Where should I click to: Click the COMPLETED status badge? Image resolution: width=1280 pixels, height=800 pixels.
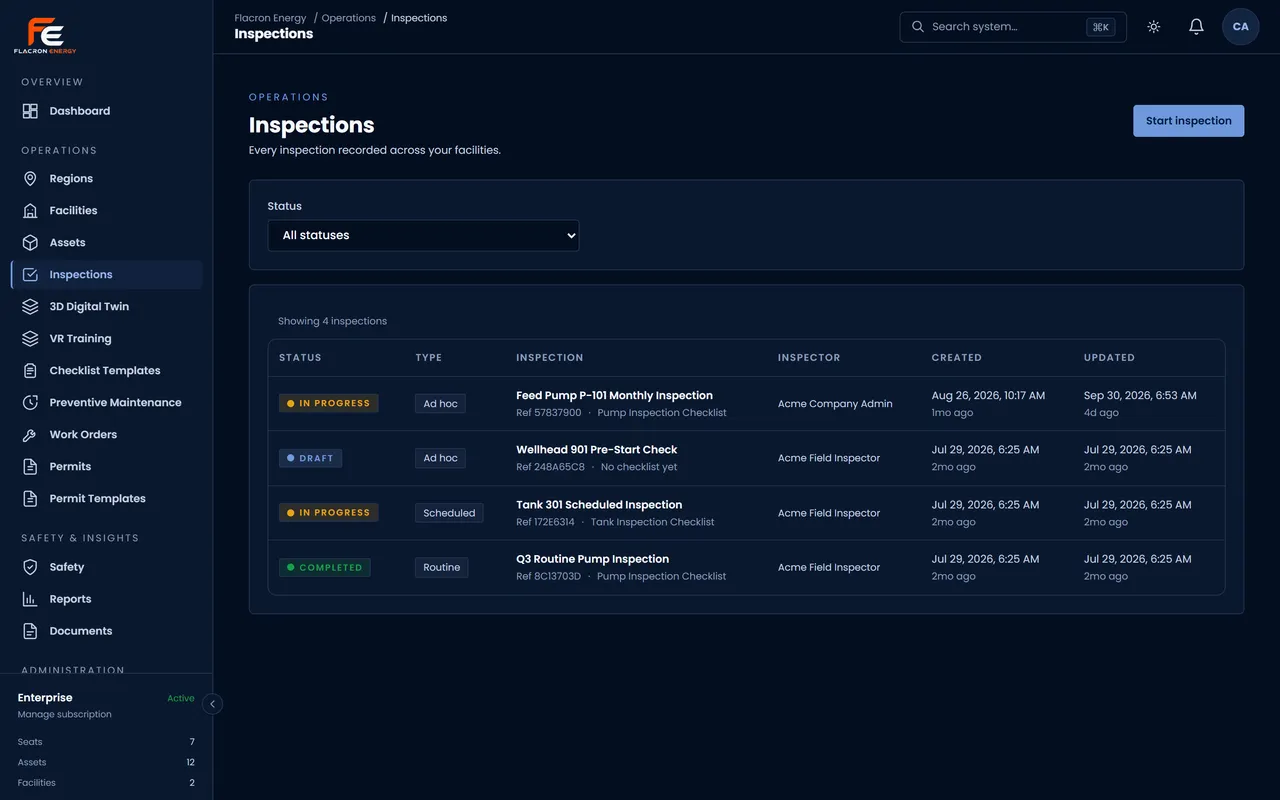(x=325, y=567)
